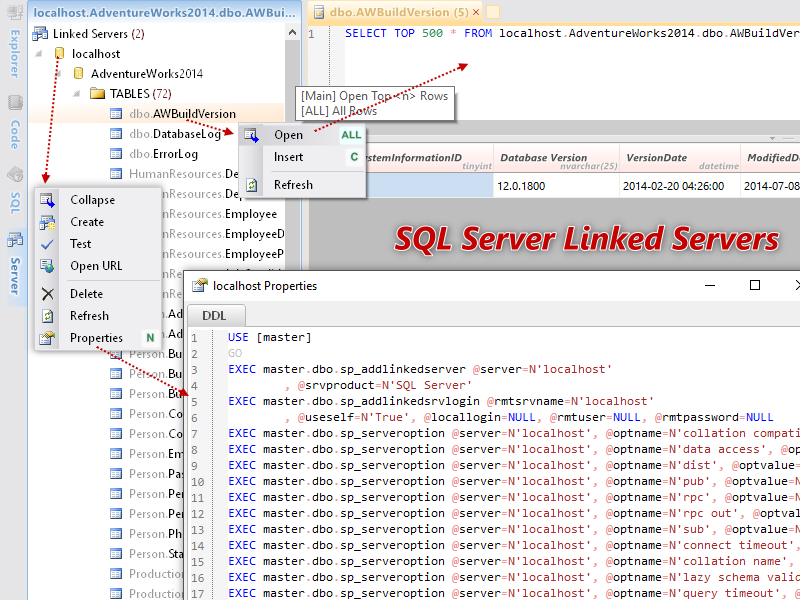Choose Insert in the table context menu
800x600 pixels.
point(303,157)
